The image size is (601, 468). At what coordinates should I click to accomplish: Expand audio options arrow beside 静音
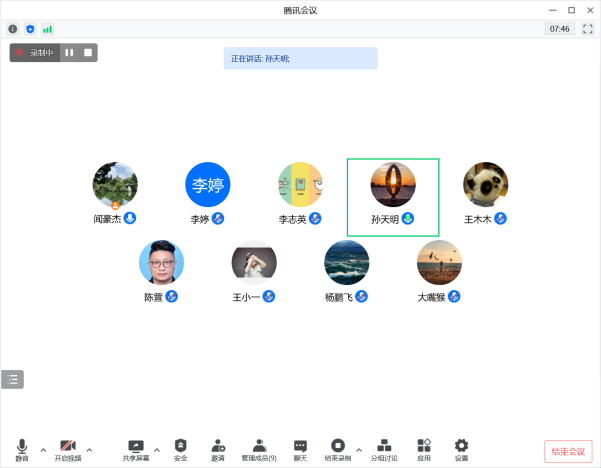pyautogui.click(x=43, y=450)
